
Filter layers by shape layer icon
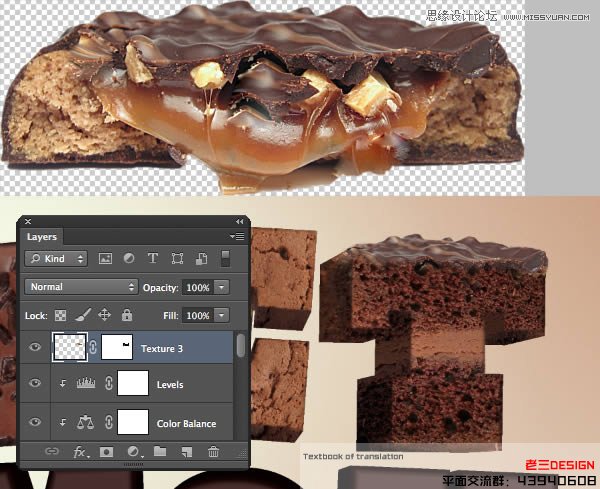(177, 259)
